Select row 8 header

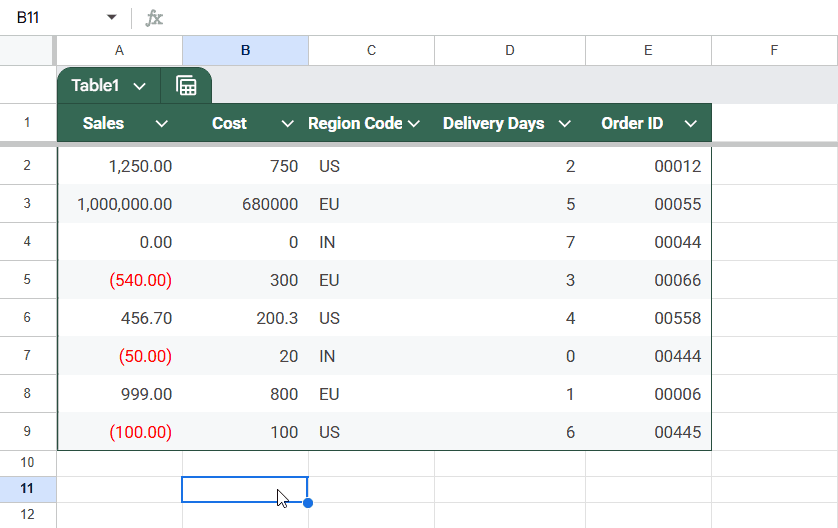[x=27, y=393]
